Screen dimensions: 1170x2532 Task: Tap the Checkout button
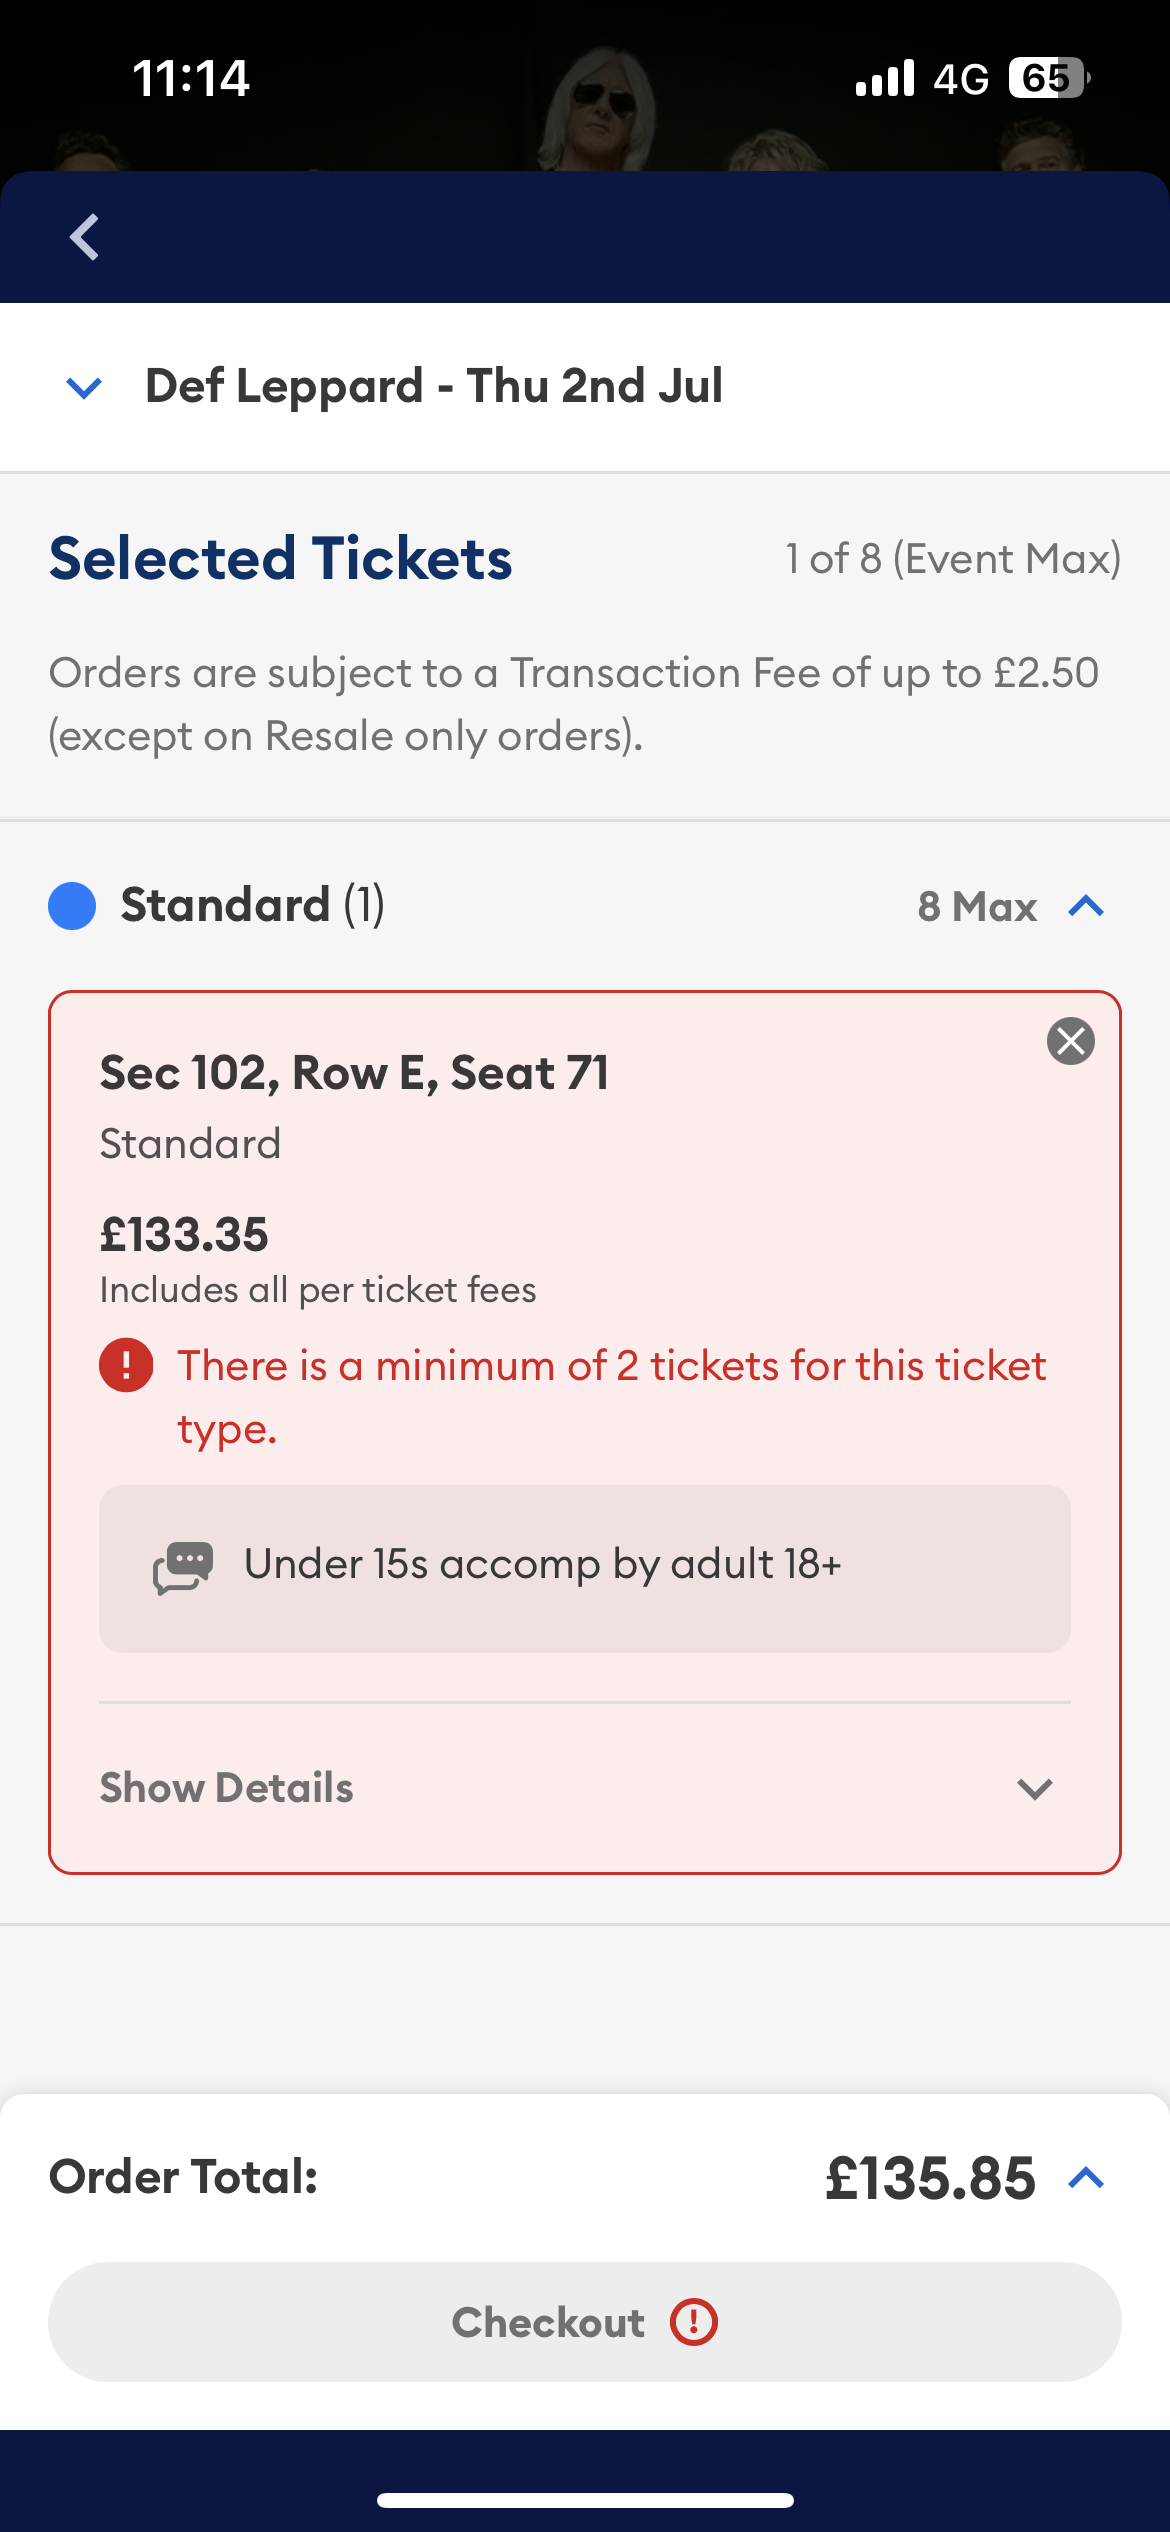pos(585,2322)
